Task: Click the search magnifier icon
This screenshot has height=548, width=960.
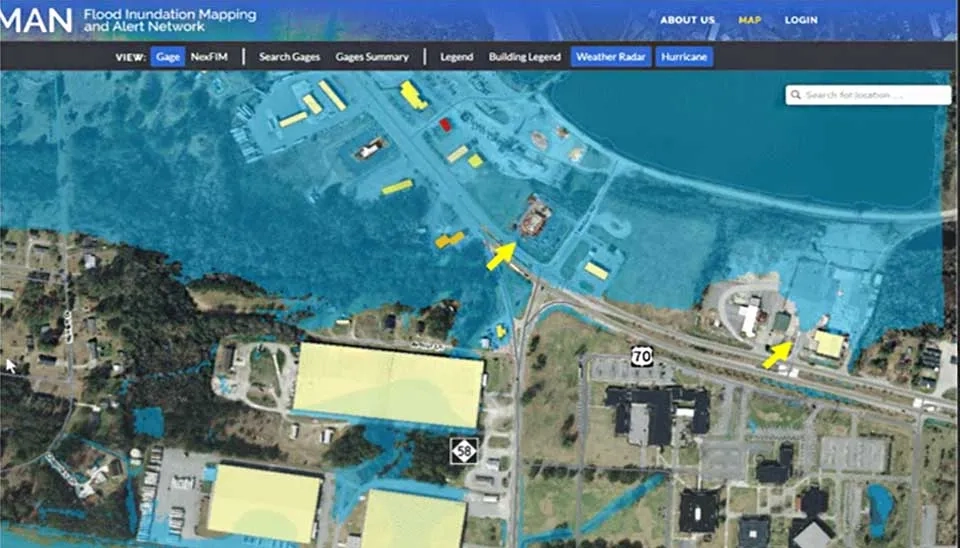Action: [796, 96]
